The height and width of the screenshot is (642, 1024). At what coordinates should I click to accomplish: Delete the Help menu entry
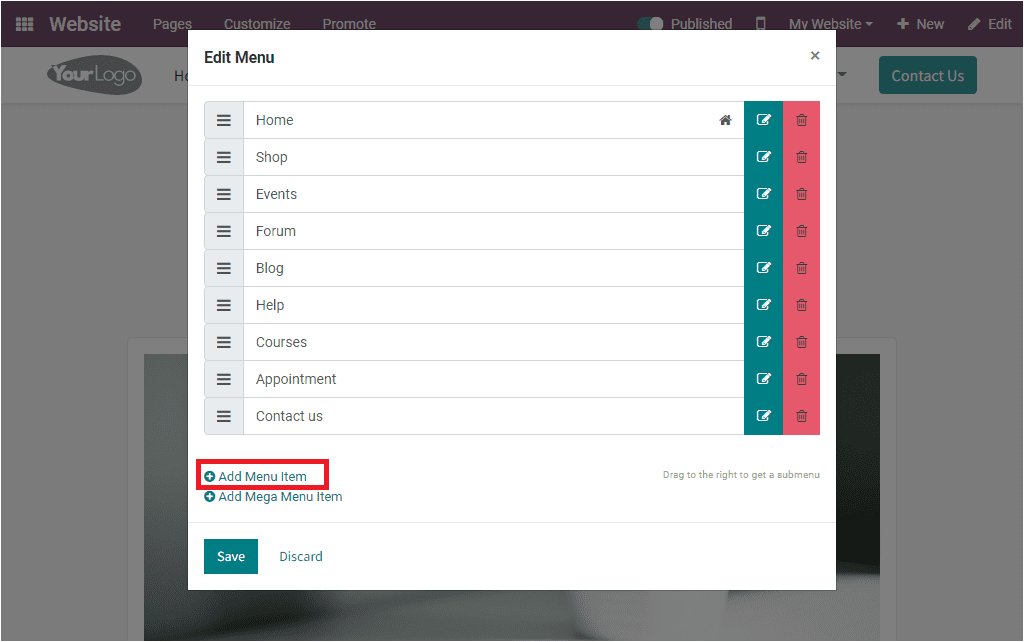[x=800, y=305]
